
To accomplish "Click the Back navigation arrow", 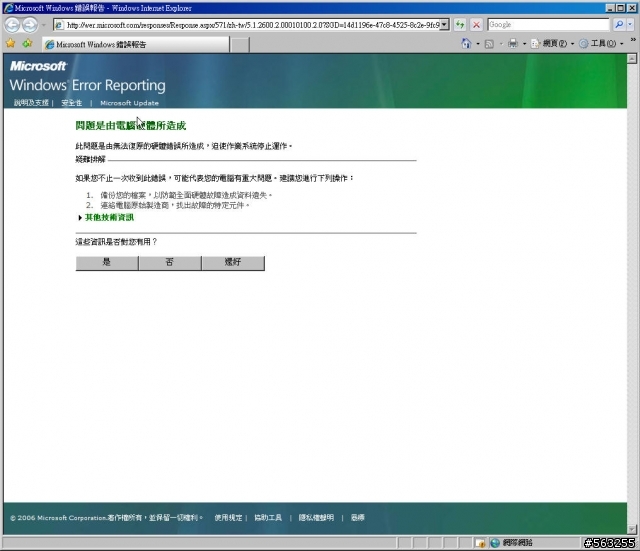I will (x=13, y=25).
